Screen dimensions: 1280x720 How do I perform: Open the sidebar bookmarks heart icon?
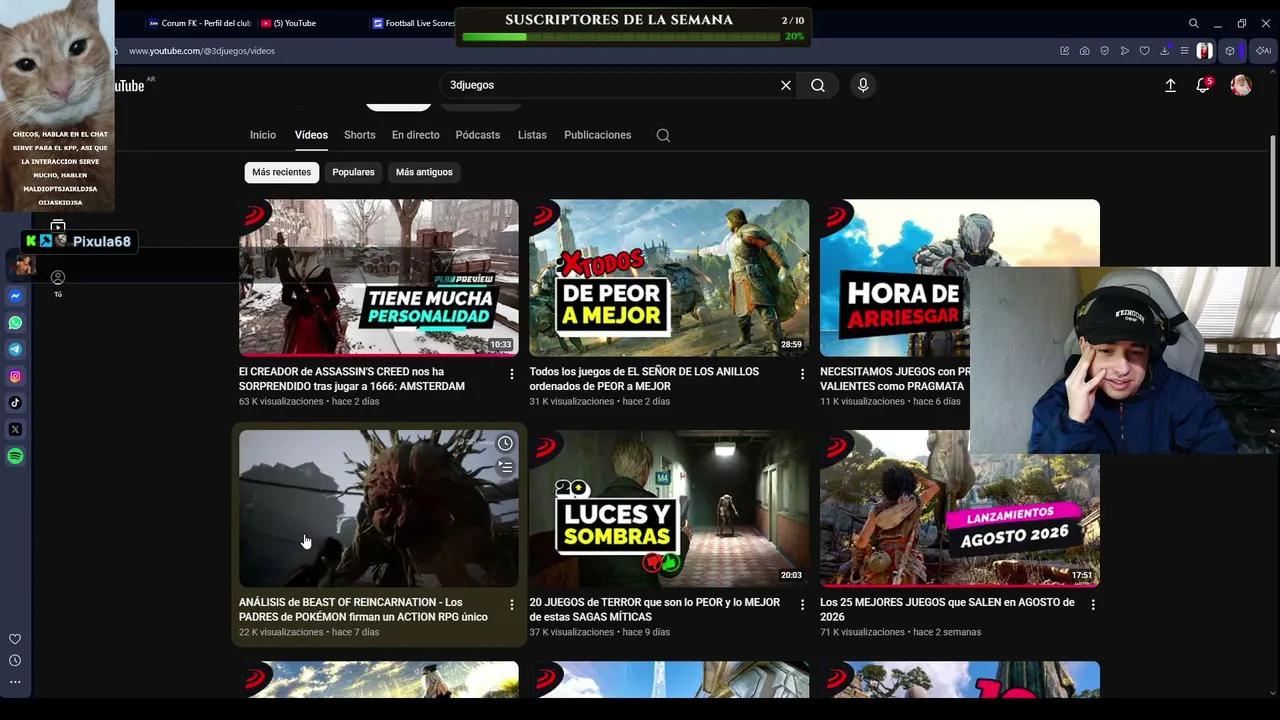coord(15,639)
